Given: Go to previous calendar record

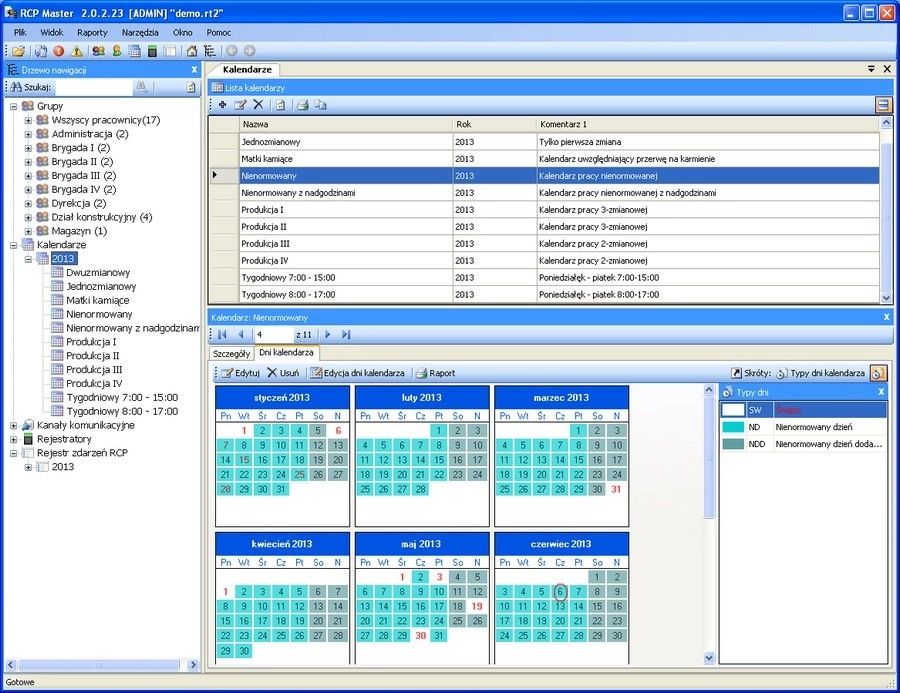Looking at the screenshot, I should [241, 334].
